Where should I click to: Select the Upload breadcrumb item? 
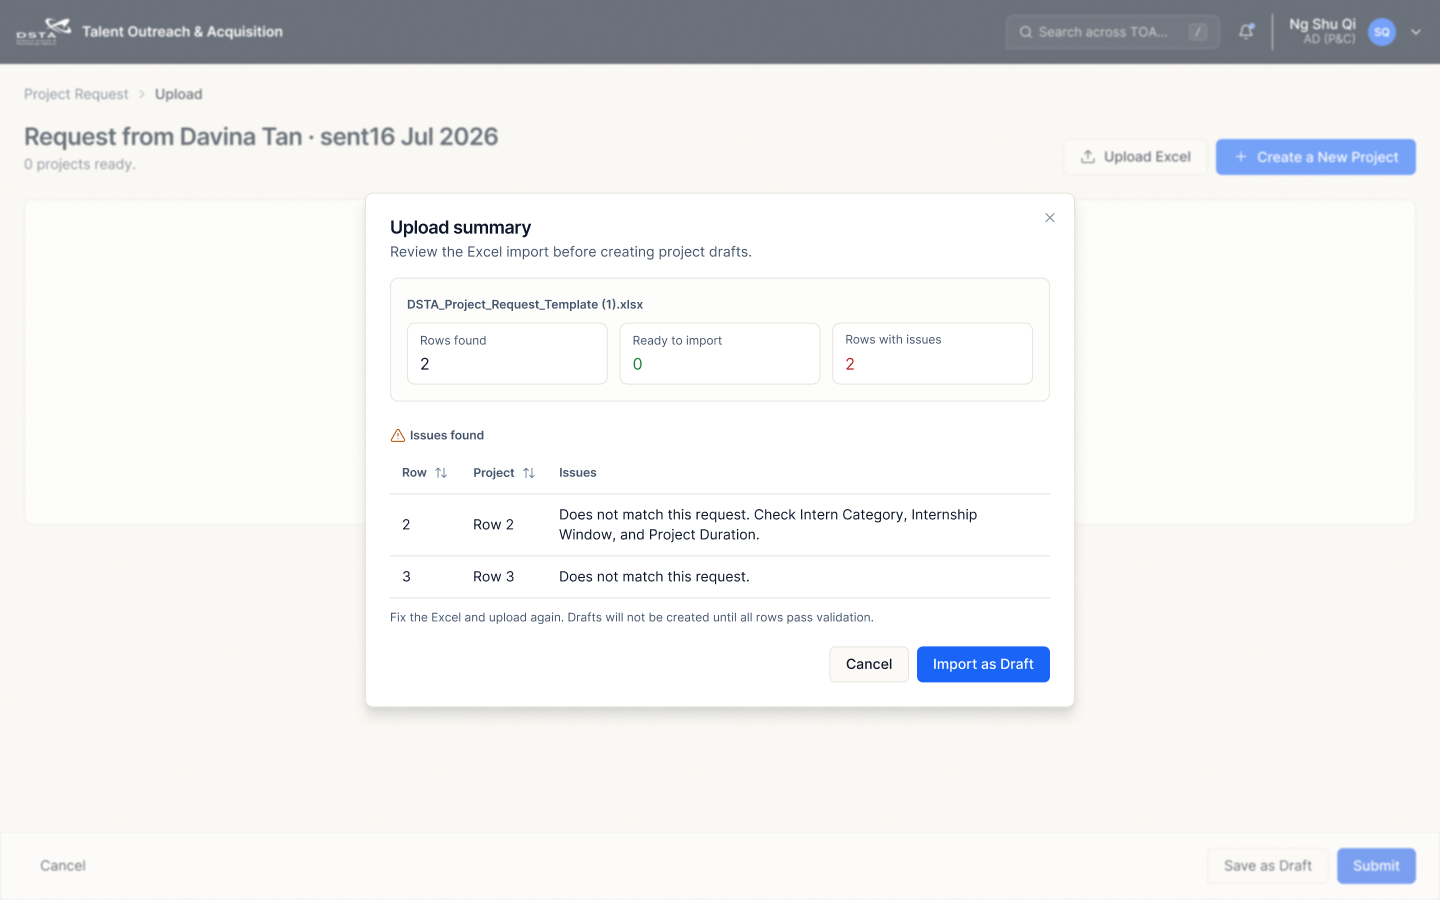point(178,94)
